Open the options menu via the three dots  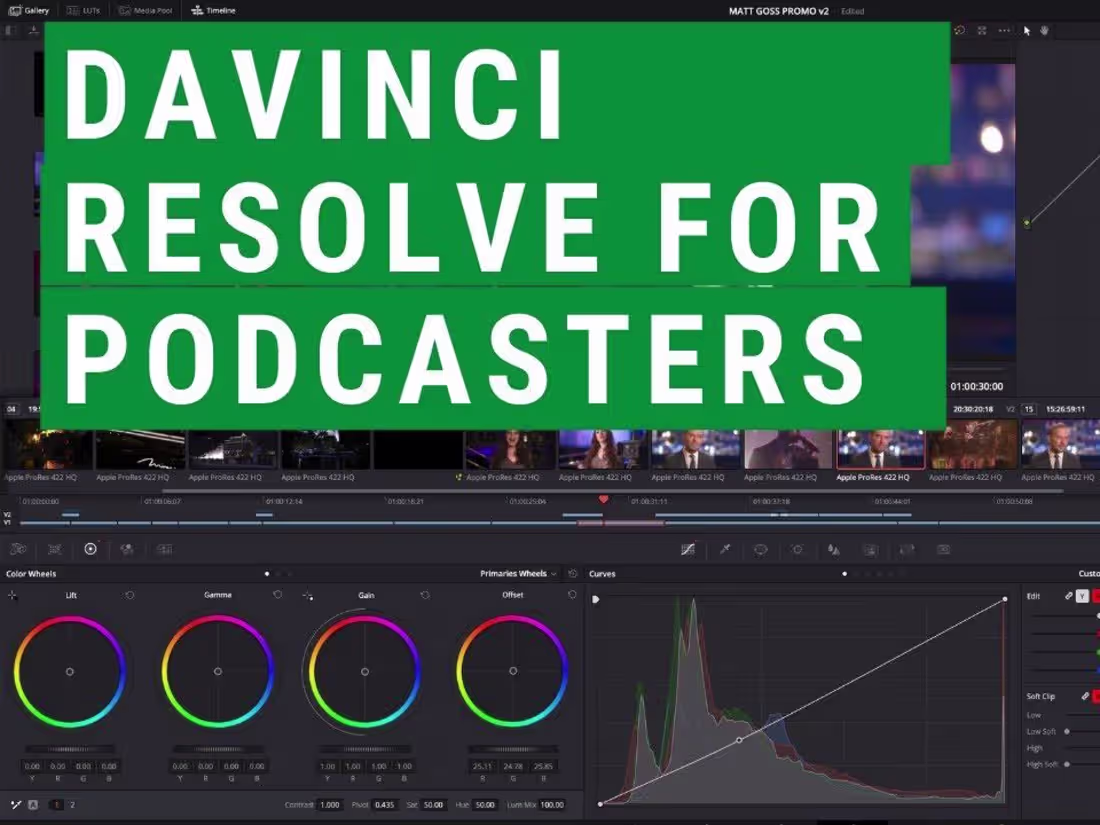coord(1003,30)
